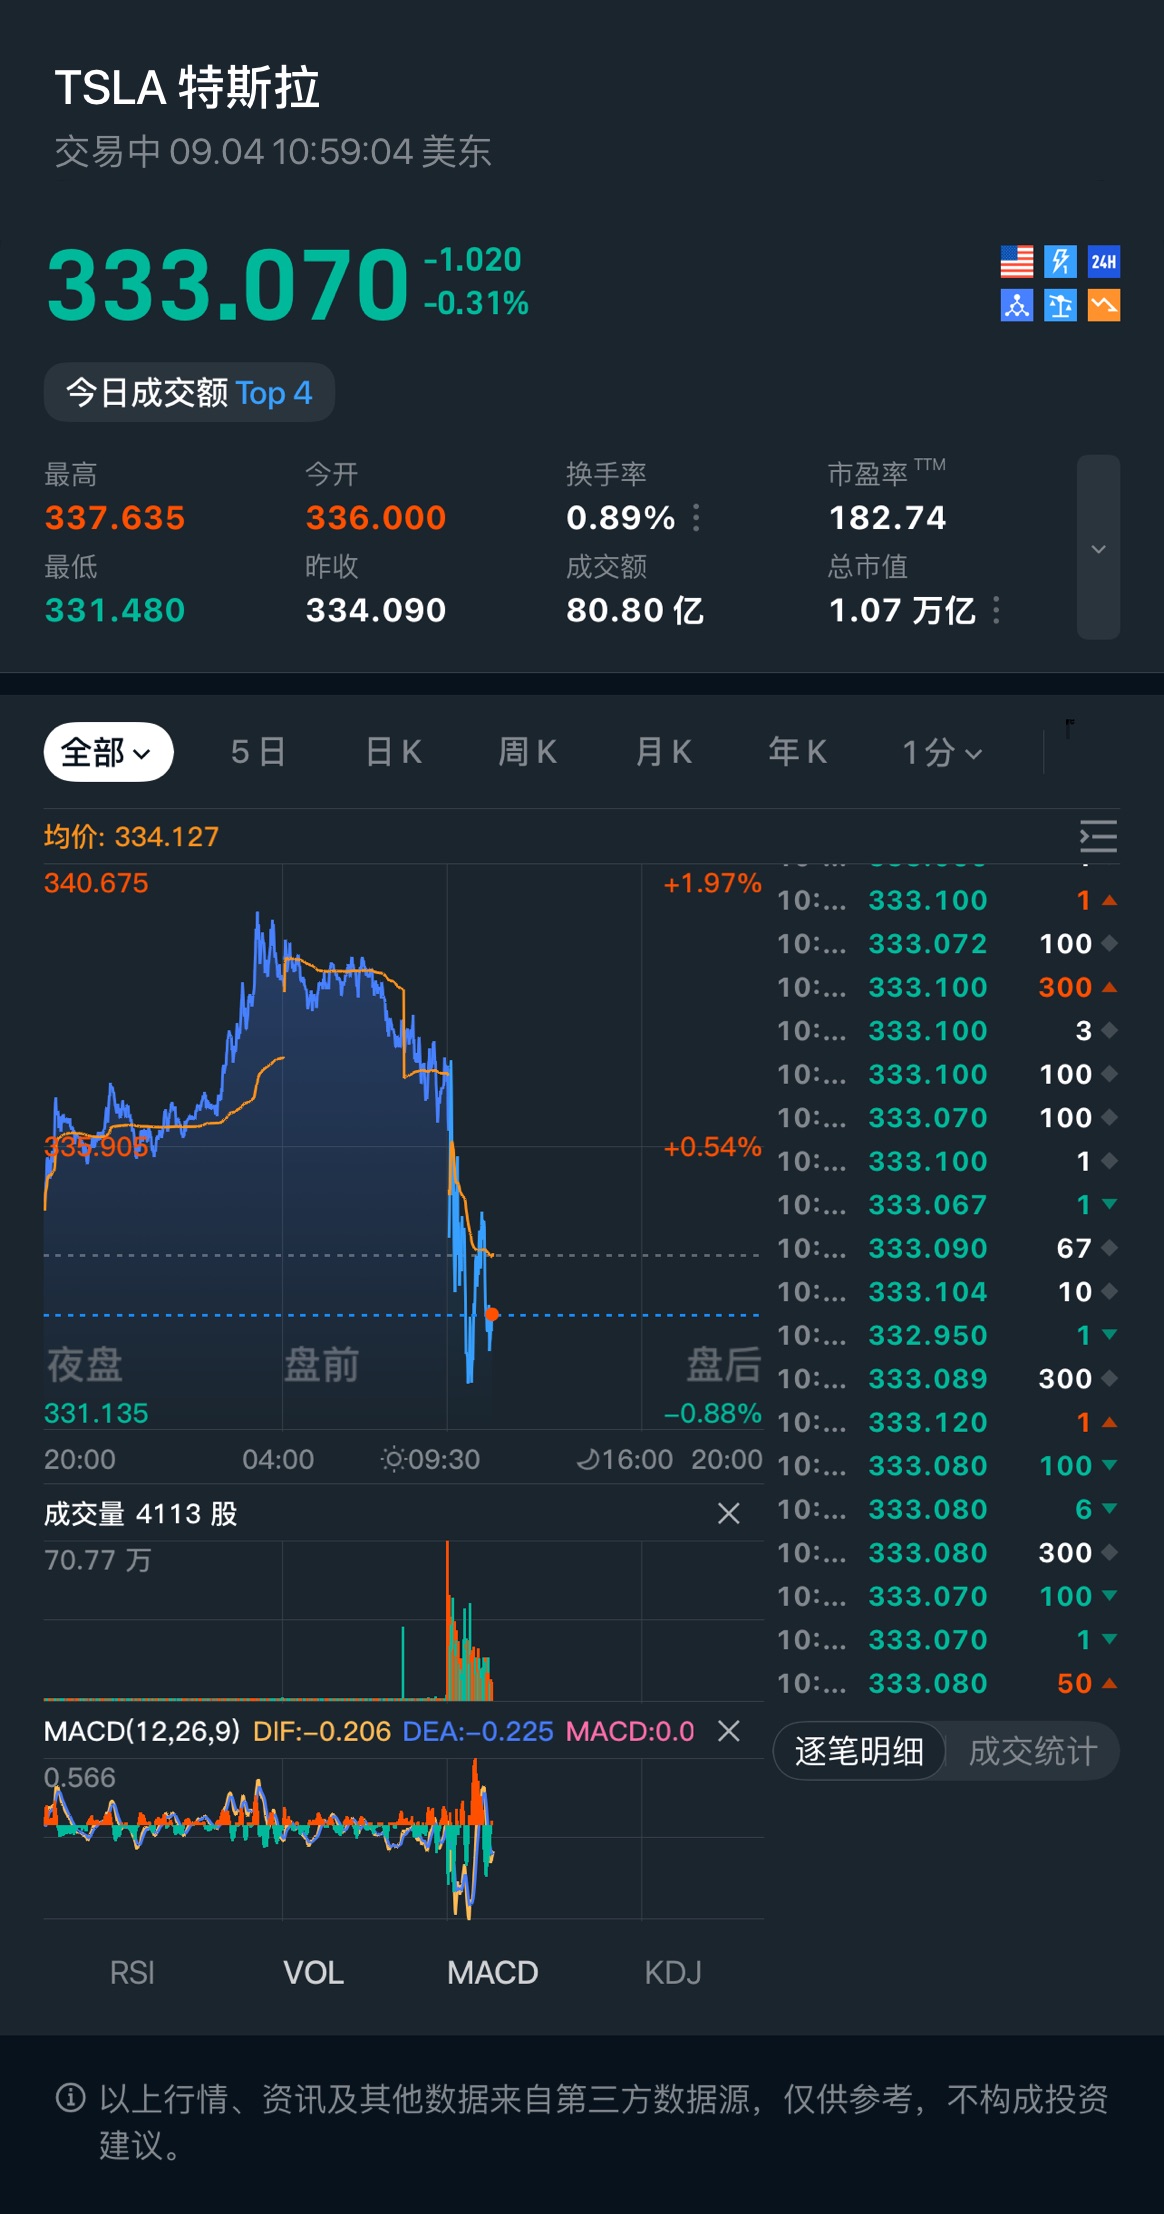
Task: Tap the current price 333.070
Action: (228, 285)
